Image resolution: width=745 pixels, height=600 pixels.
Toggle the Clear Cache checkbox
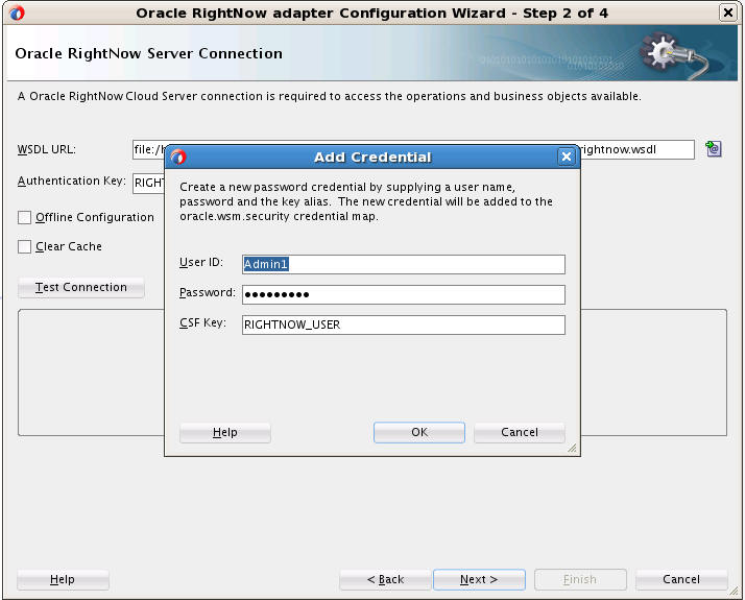point(24,247)
